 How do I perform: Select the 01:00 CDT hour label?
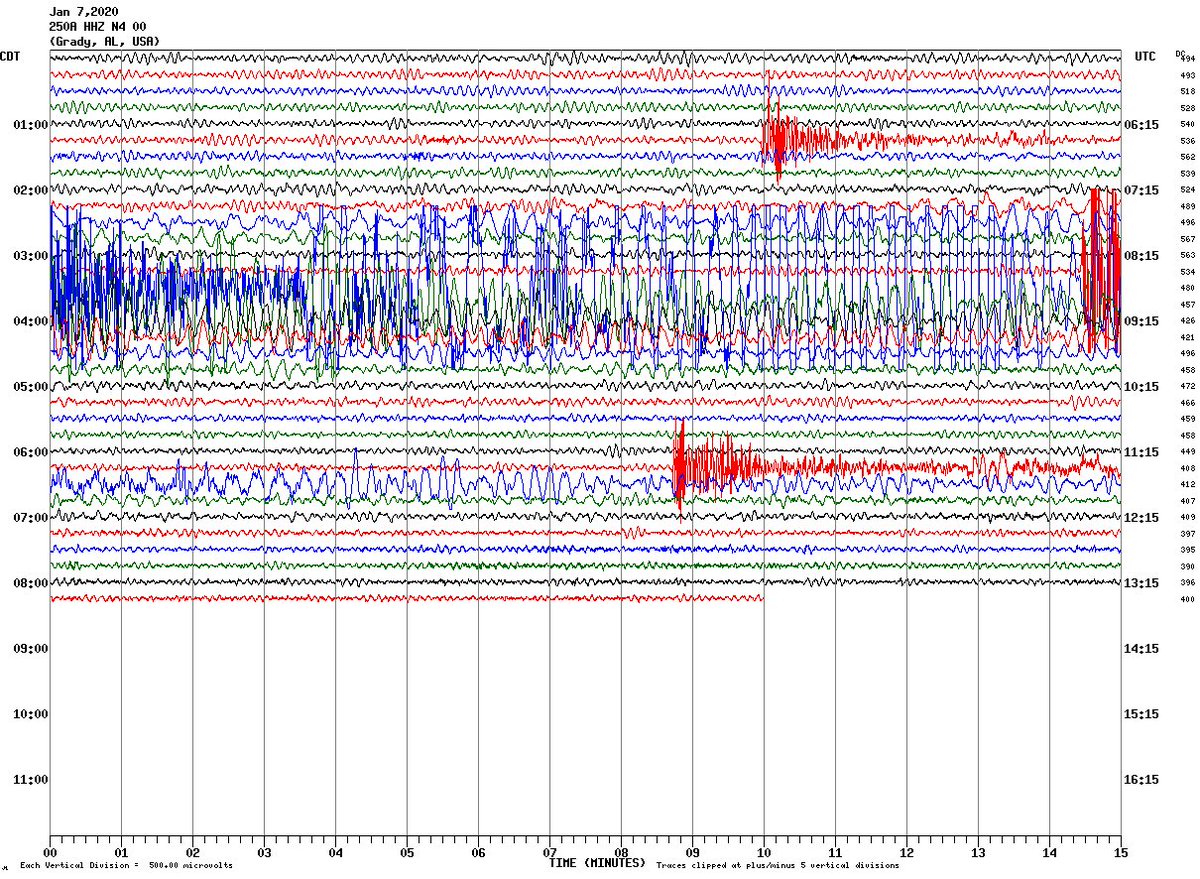point(30,125)
